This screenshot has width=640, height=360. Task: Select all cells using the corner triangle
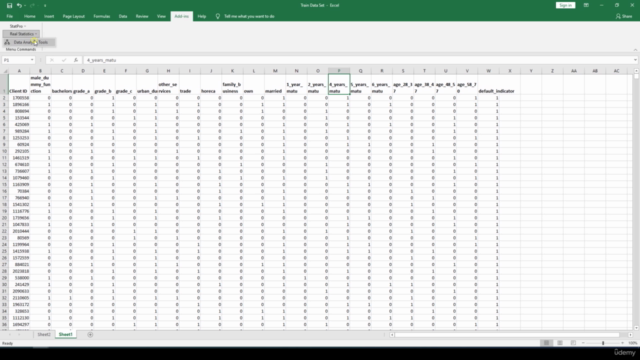click(4, 71)
